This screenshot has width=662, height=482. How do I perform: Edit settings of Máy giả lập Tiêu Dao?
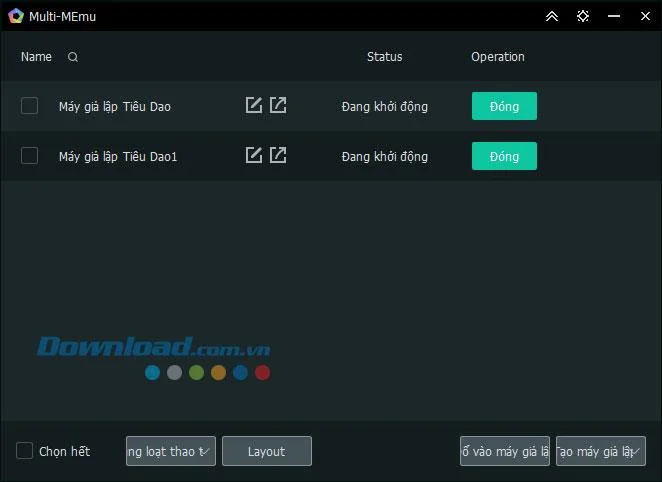pyautogui.click(x=254, y=105)
